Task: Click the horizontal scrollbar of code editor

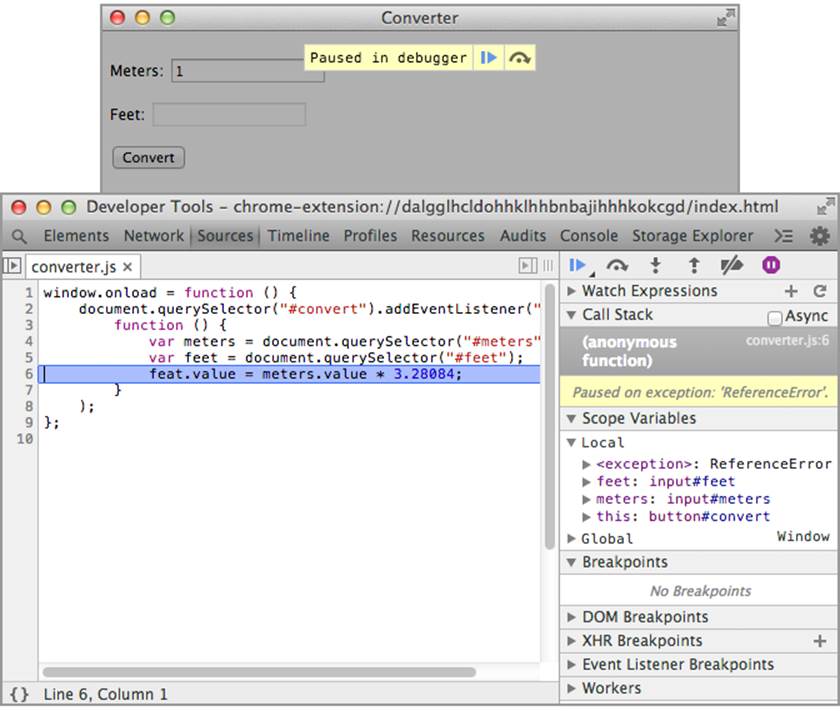Action: click(x=259, y=672)
